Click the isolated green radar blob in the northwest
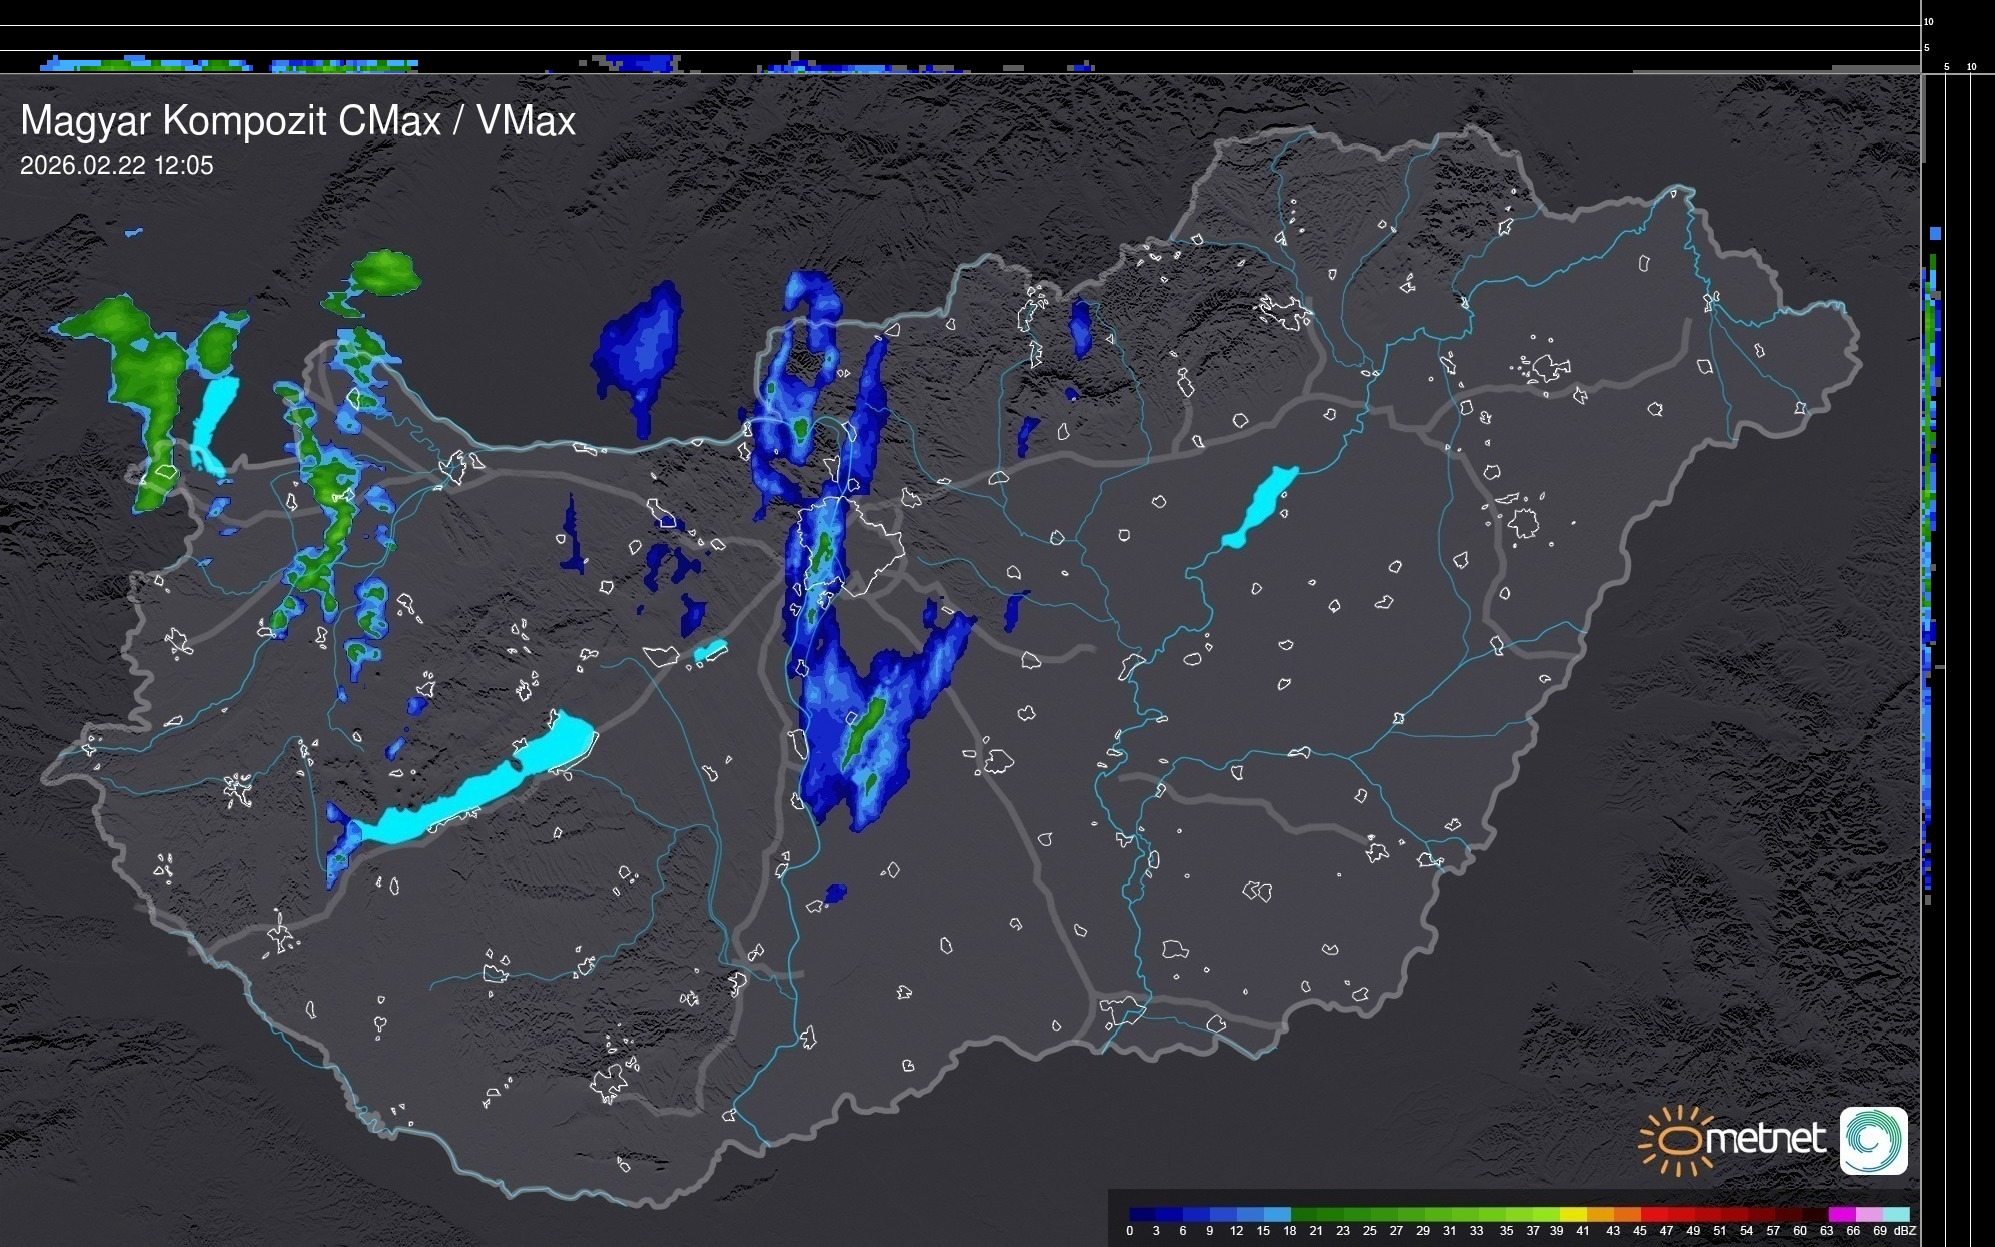Image resolution: width=1995 pixels, height=1247 pixels. (x=385, y=272)
